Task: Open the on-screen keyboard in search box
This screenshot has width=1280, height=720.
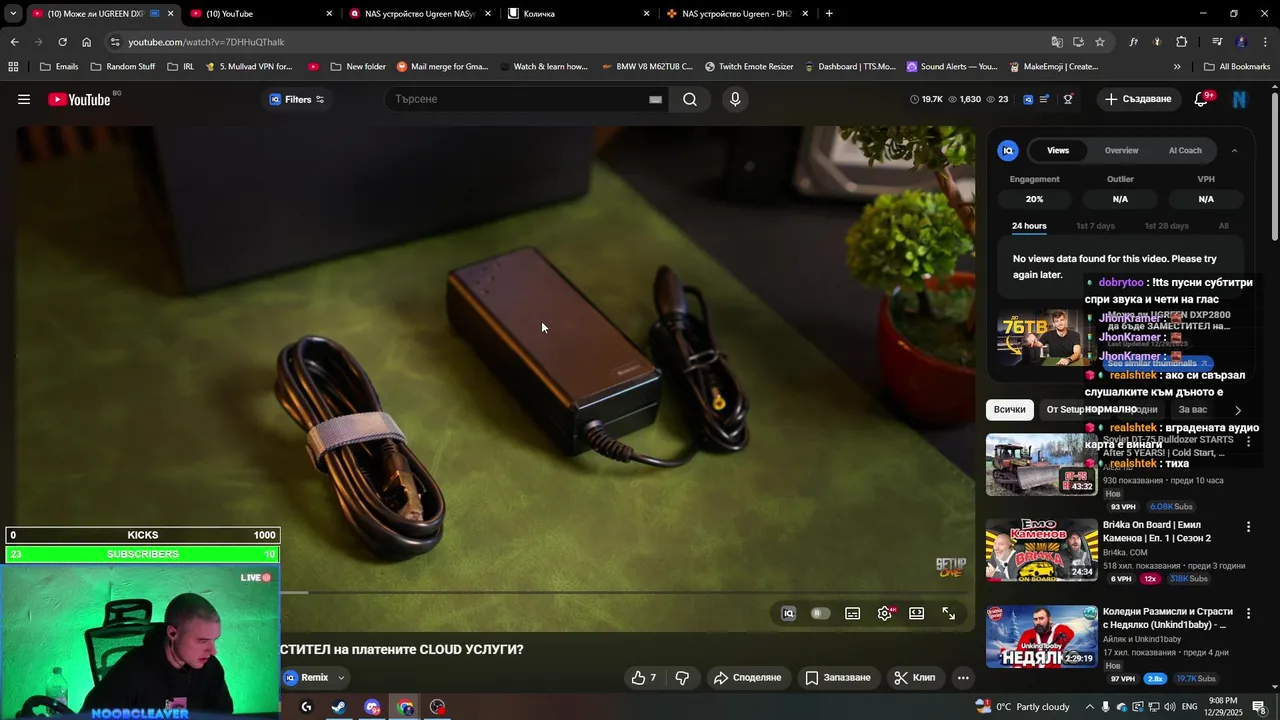Action: (655, 99)
